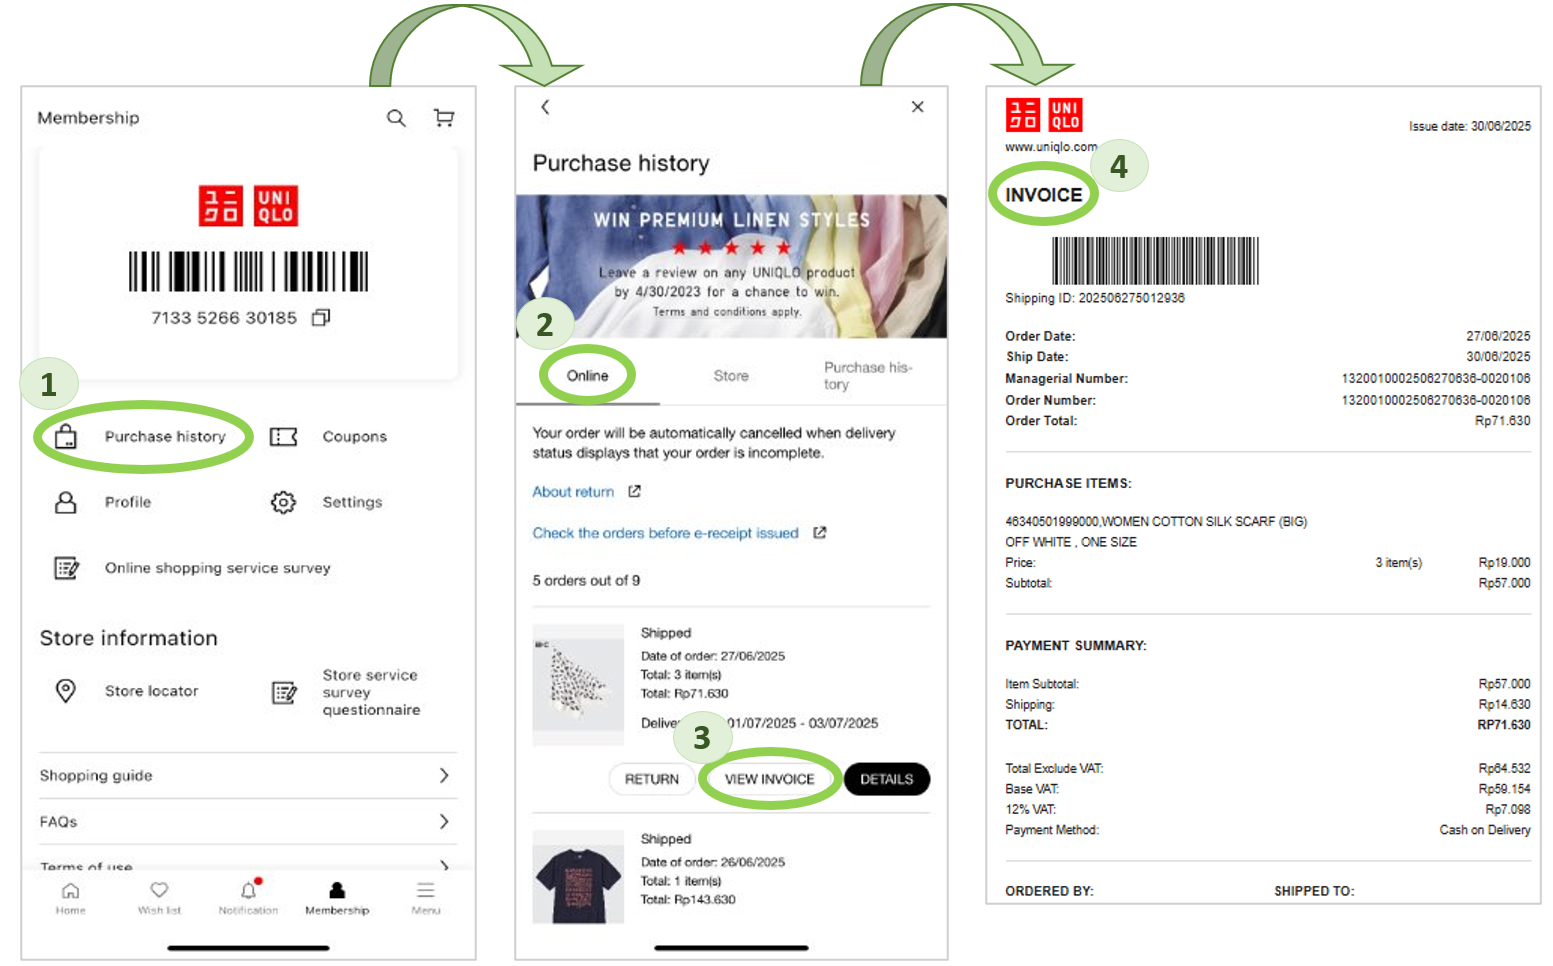Select the Online tab
This screenshot has width=1553, height=966.
point(587,376)
